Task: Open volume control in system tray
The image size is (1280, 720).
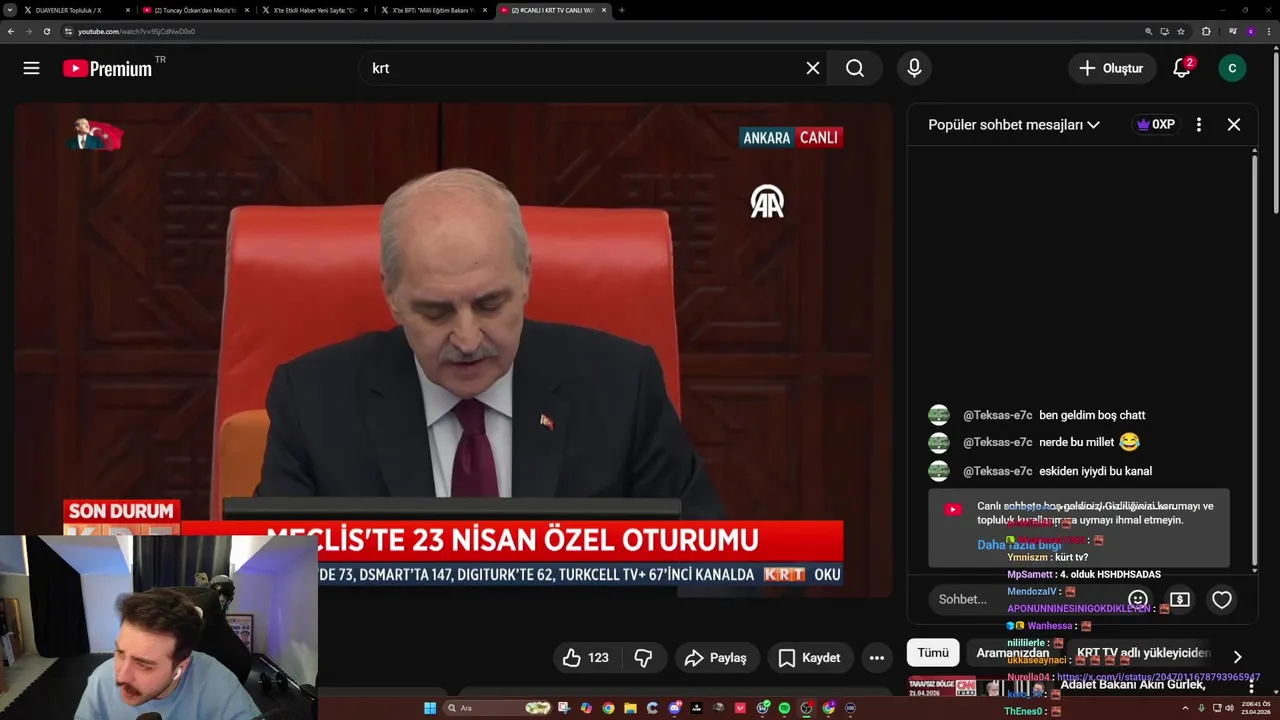Action: coord(1229,708)
